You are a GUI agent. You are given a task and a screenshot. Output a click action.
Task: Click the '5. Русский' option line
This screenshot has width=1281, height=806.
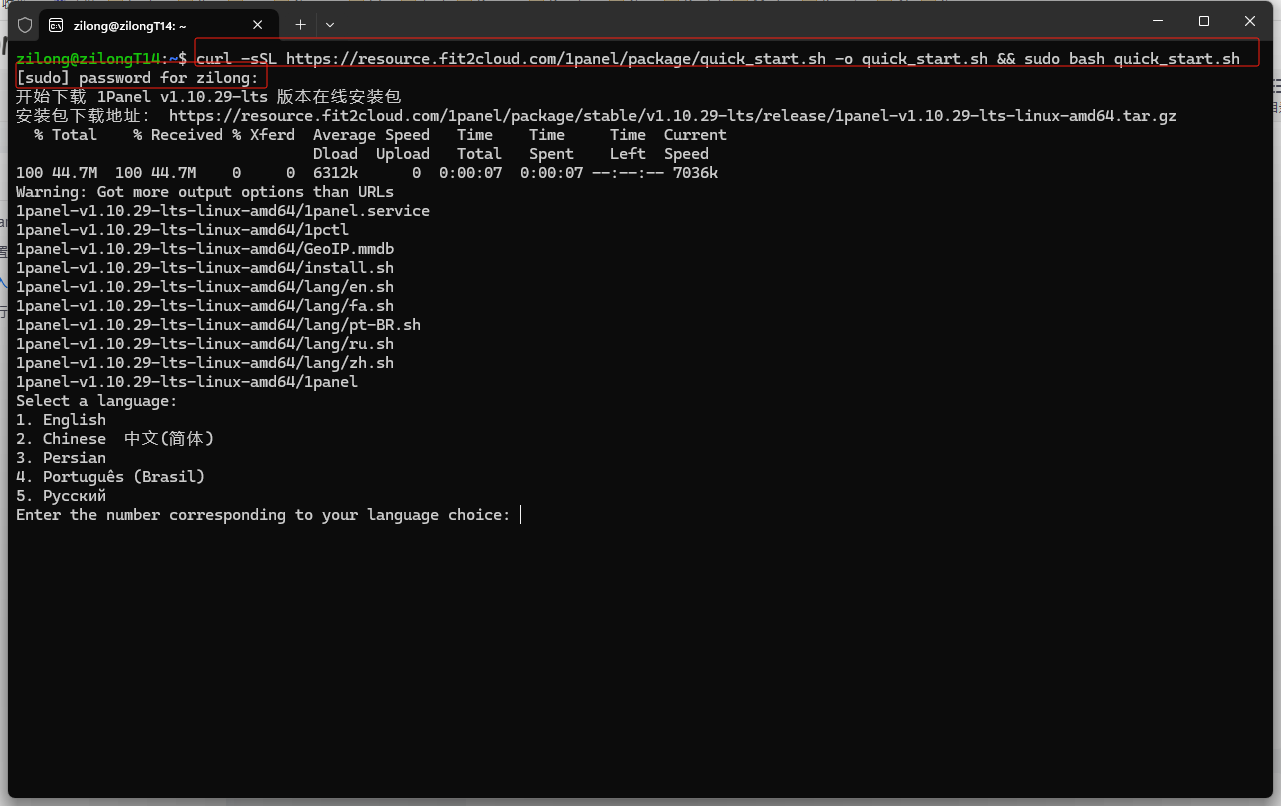tap(61, 496)
